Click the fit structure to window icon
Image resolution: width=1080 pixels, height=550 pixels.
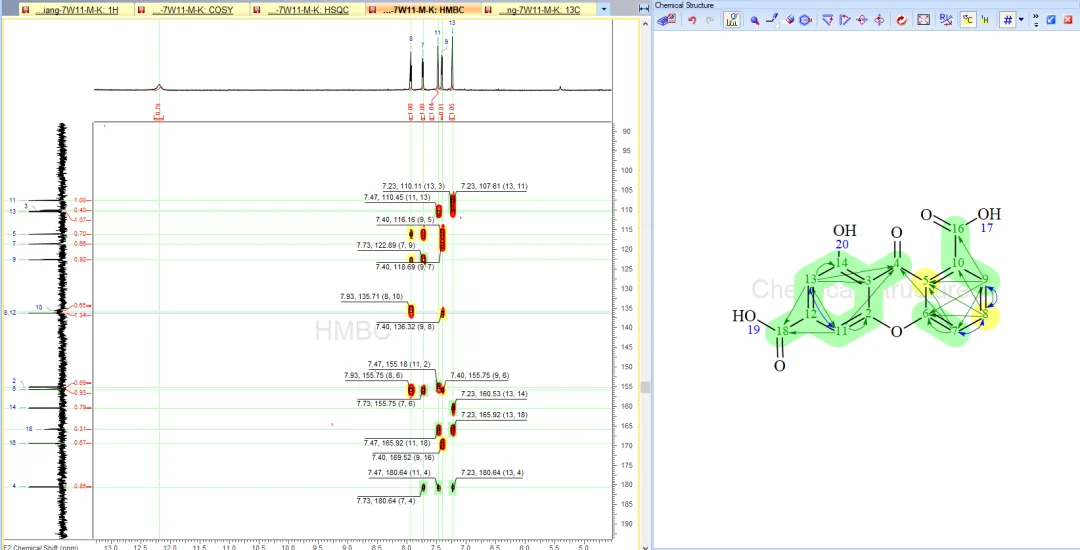coord(924,20)
